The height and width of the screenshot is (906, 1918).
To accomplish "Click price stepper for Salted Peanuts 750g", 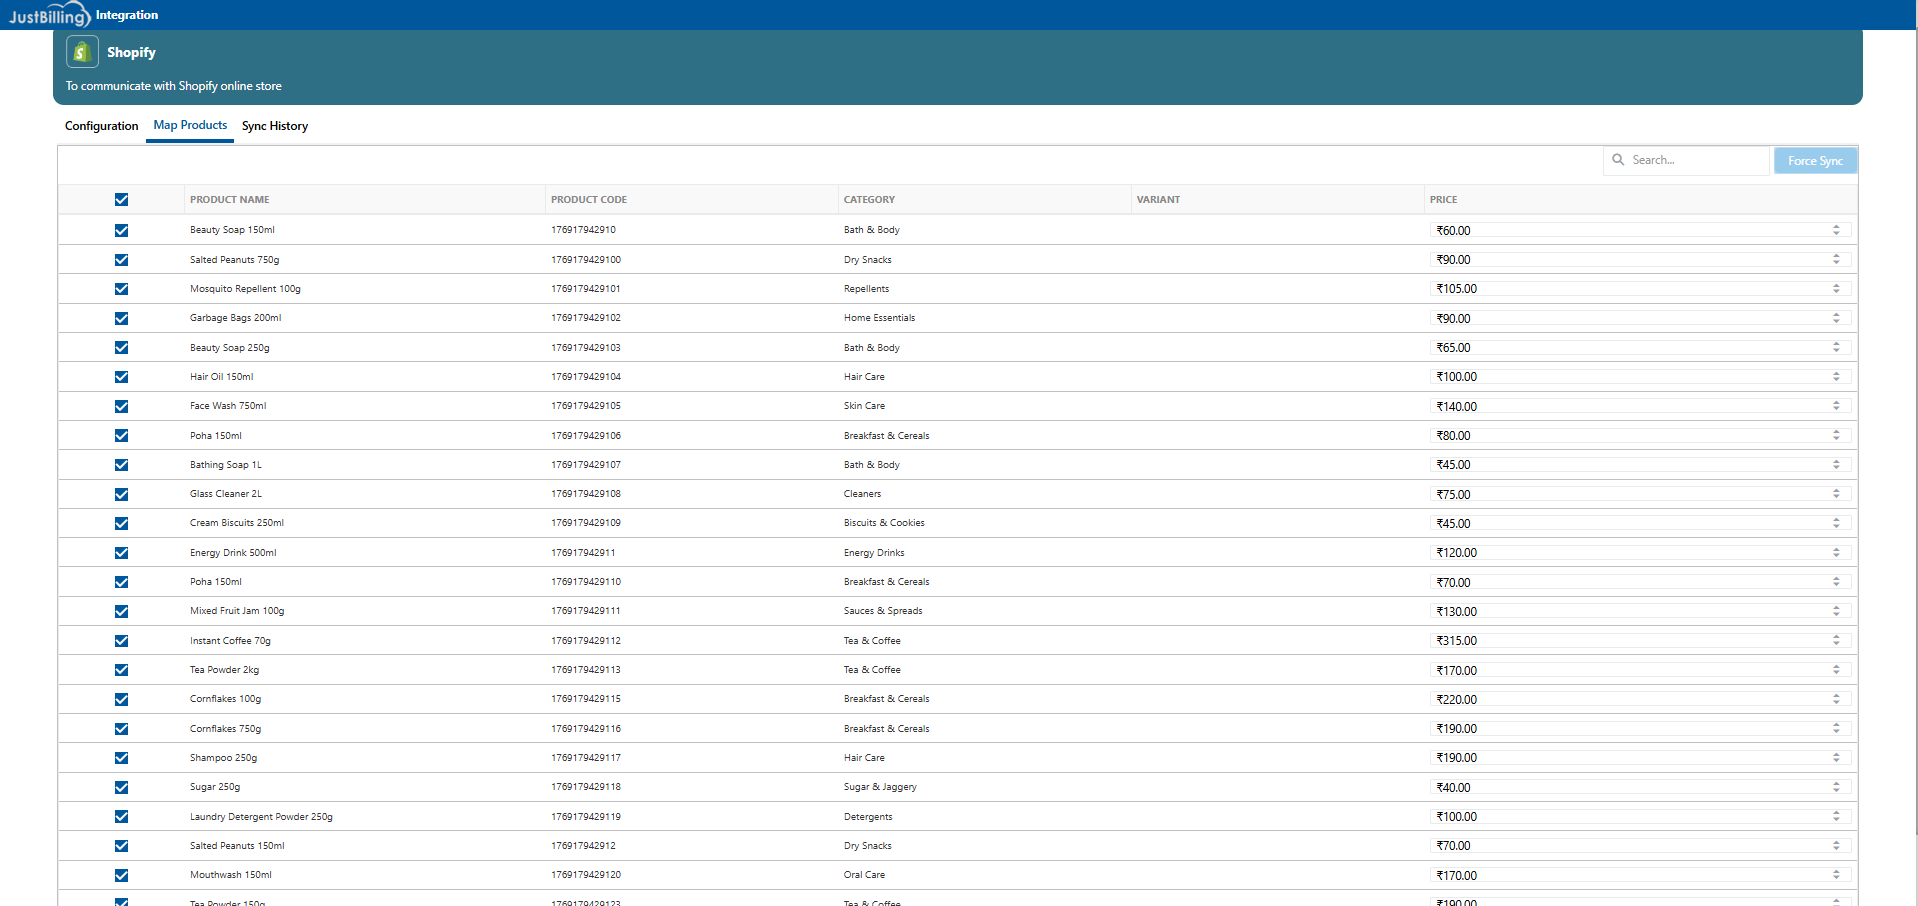I will click(1836, 259).
